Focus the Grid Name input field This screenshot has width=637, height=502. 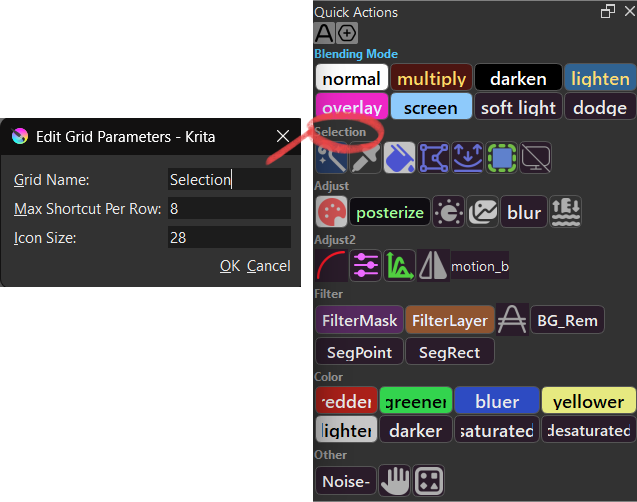tap(229, 179)
